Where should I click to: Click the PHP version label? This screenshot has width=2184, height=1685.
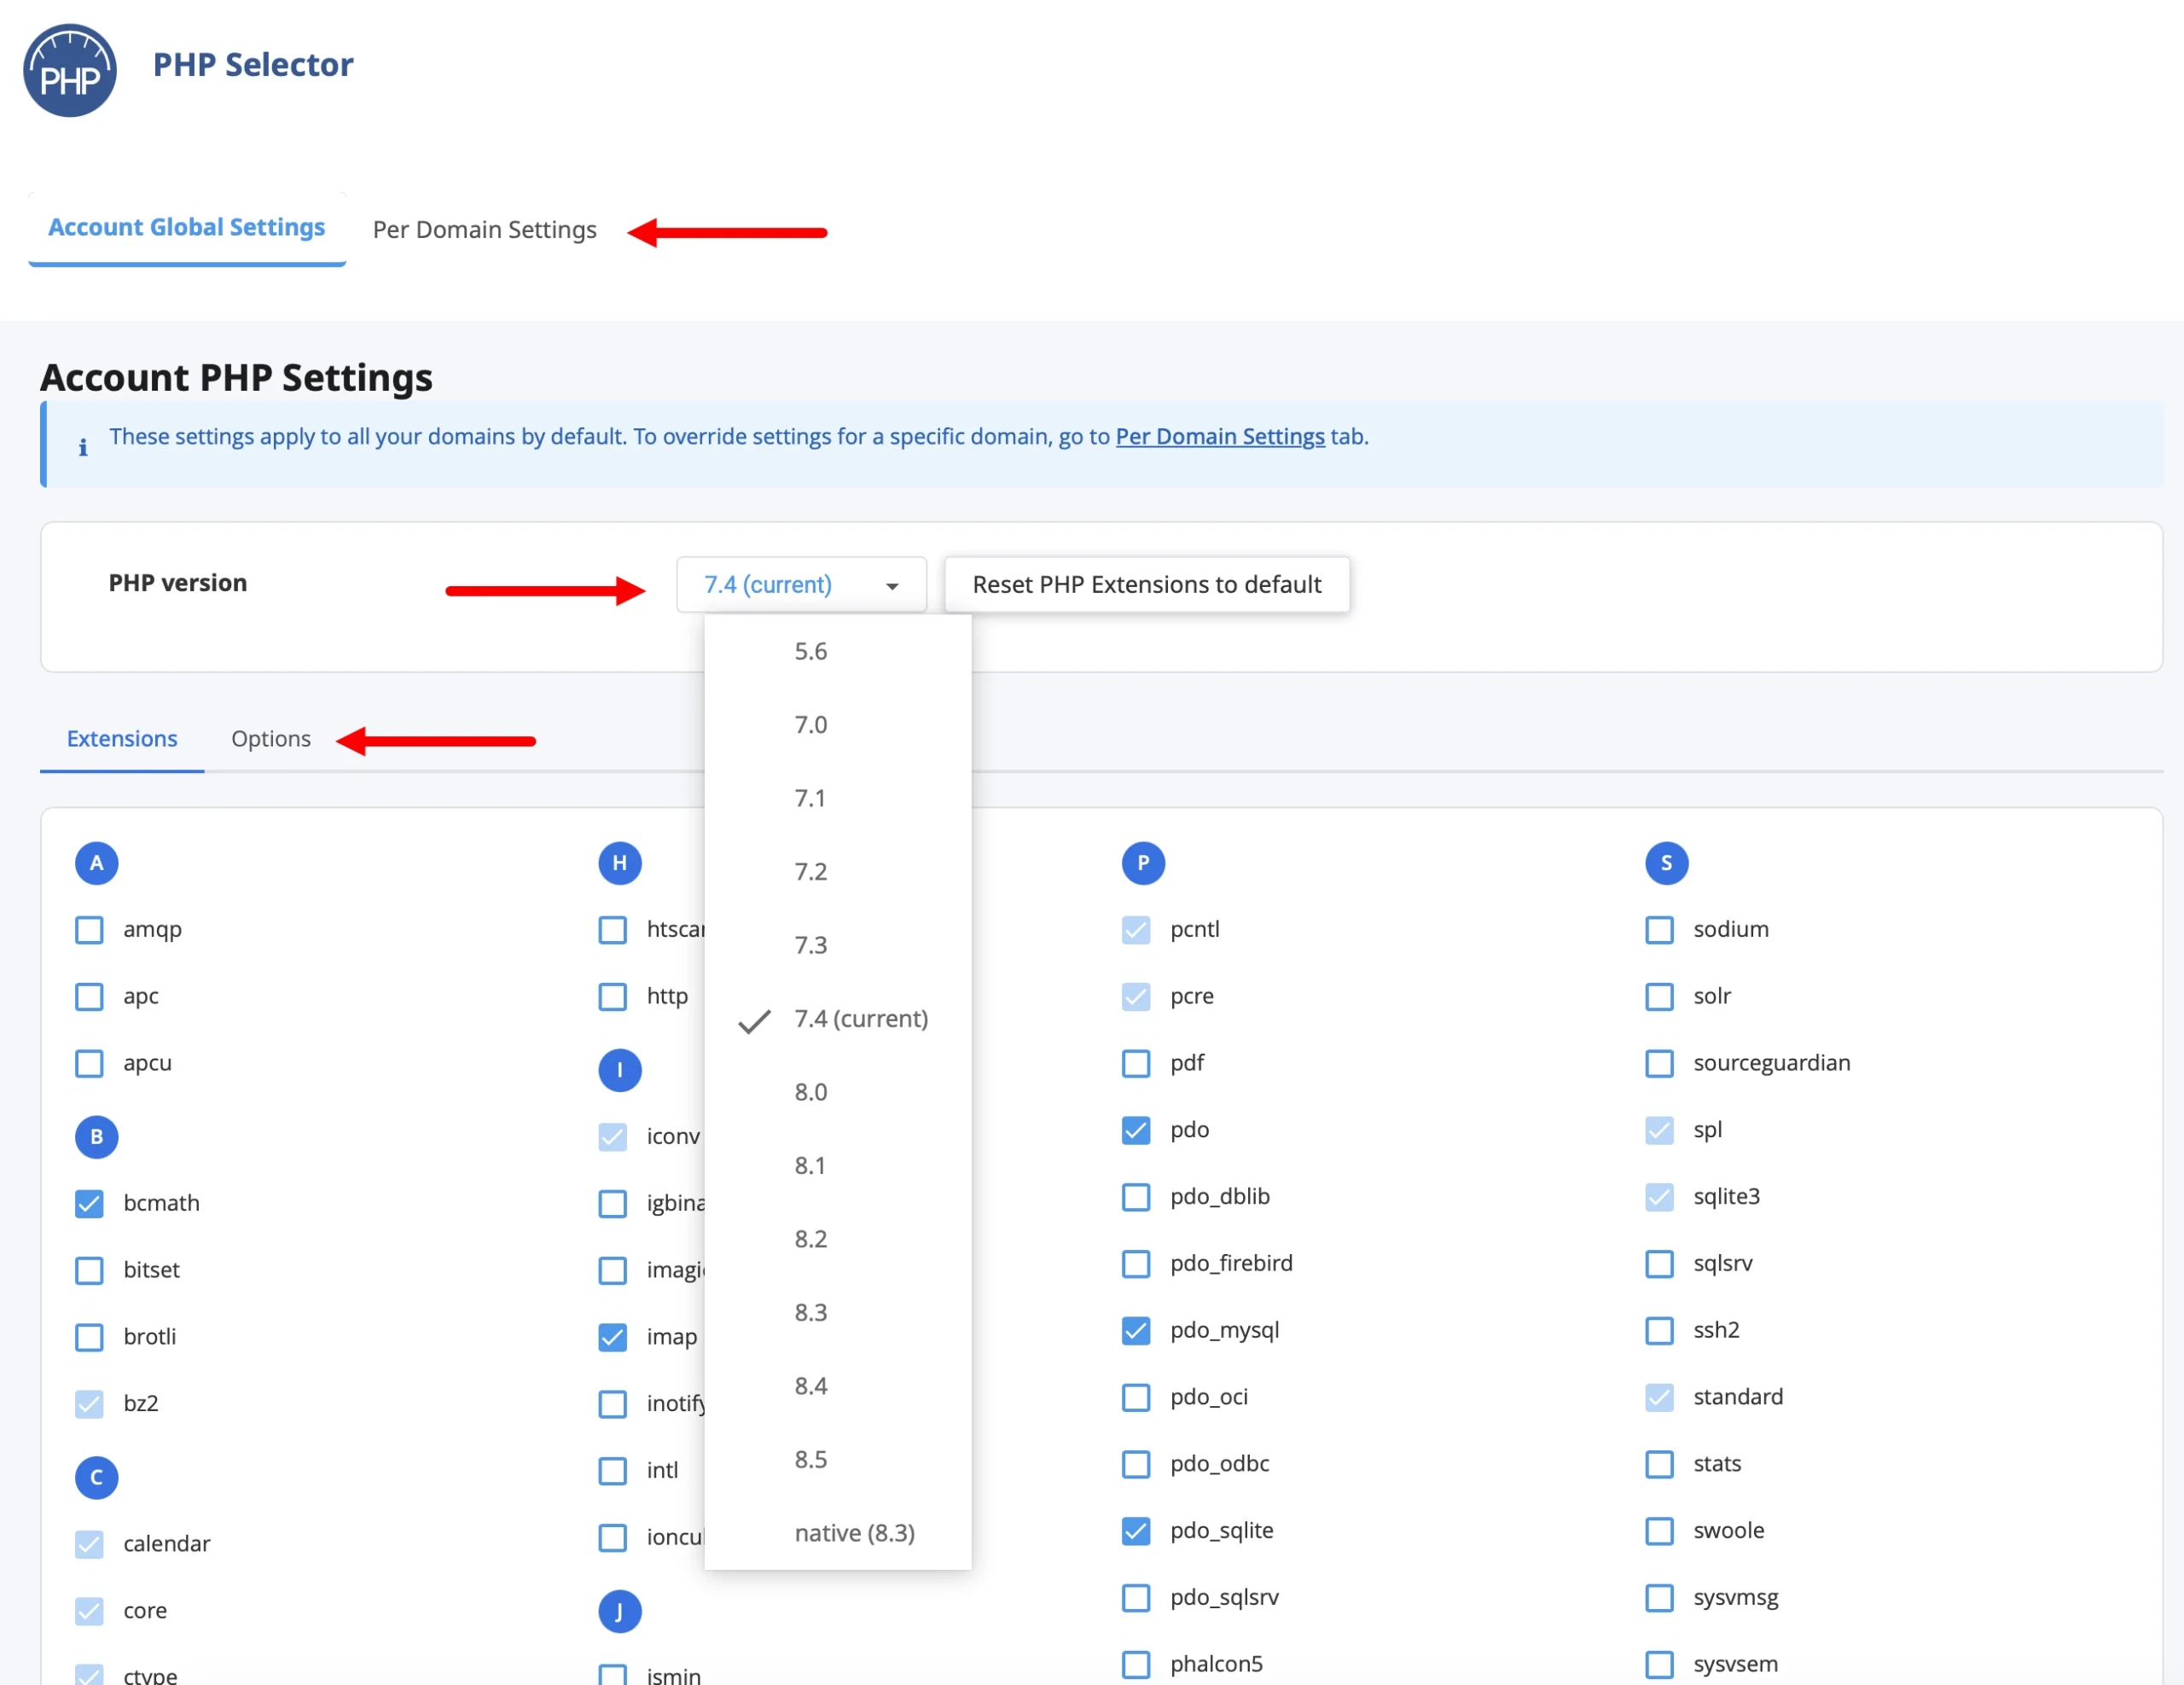(178, 583)
